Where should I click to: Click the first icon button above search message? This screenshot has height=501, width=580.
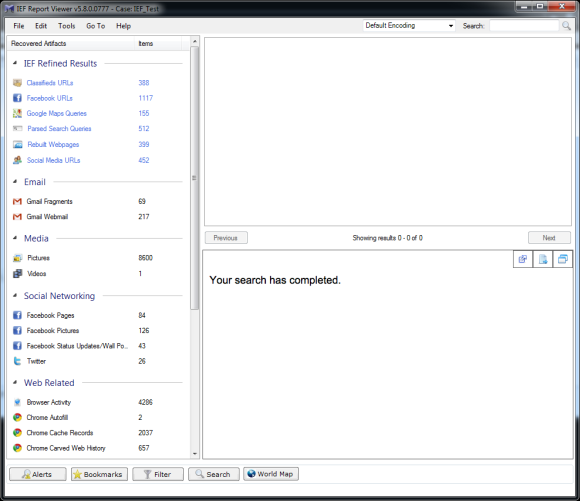(523, 259)
